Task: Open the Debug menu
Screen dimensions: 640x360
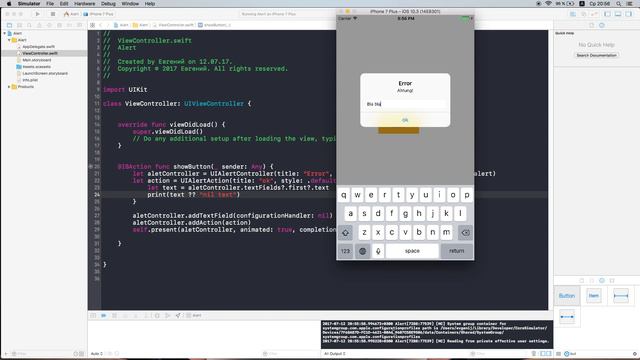Action: point(108,4)
